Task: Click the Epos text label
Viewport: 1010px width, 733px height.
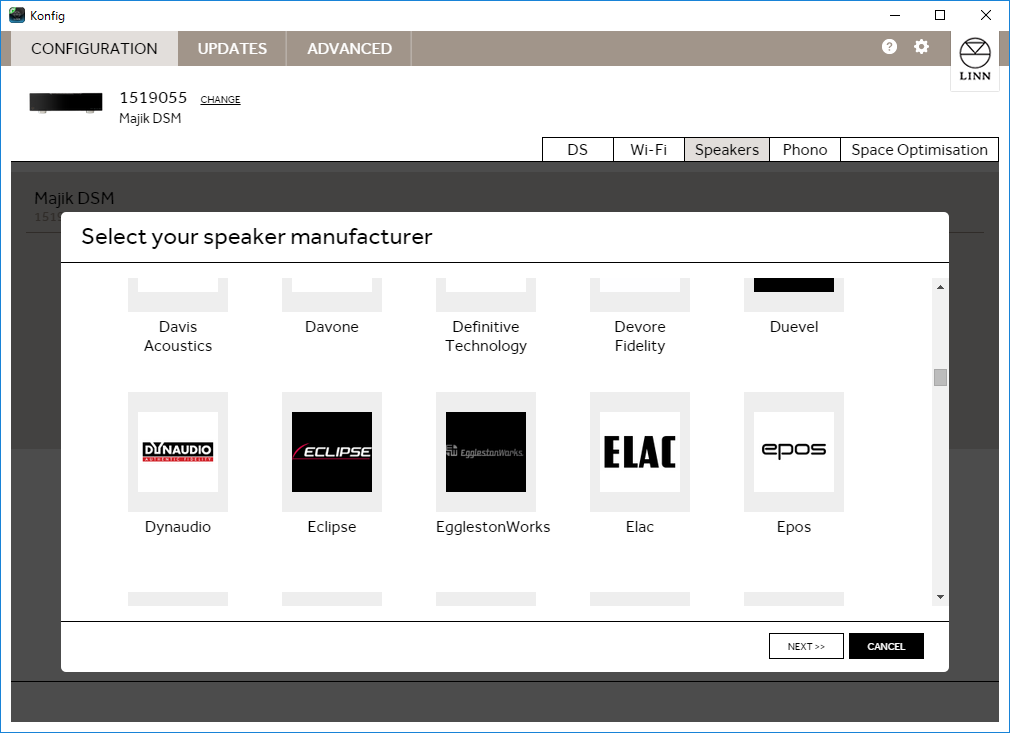Action: [794, 527]
